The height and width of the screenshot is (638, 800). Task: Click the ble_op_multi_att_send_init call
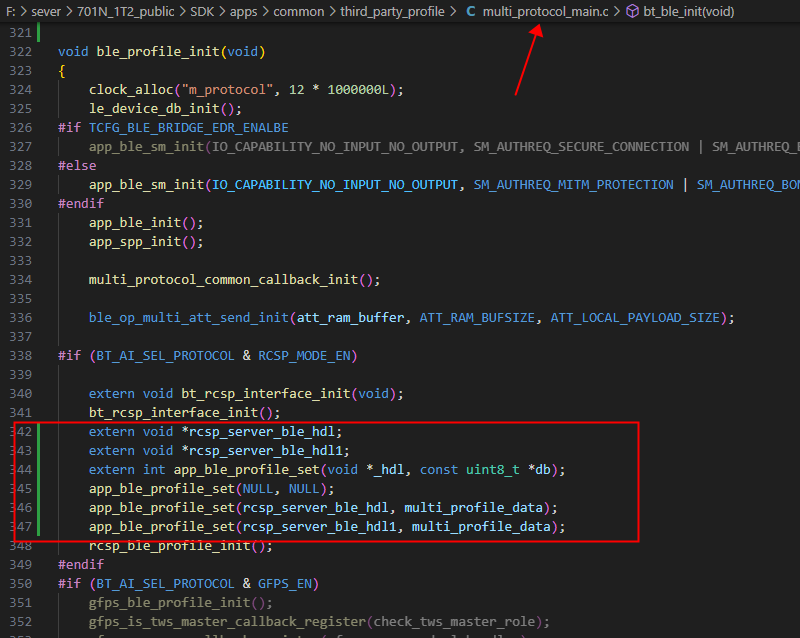[x=189, y=318]
